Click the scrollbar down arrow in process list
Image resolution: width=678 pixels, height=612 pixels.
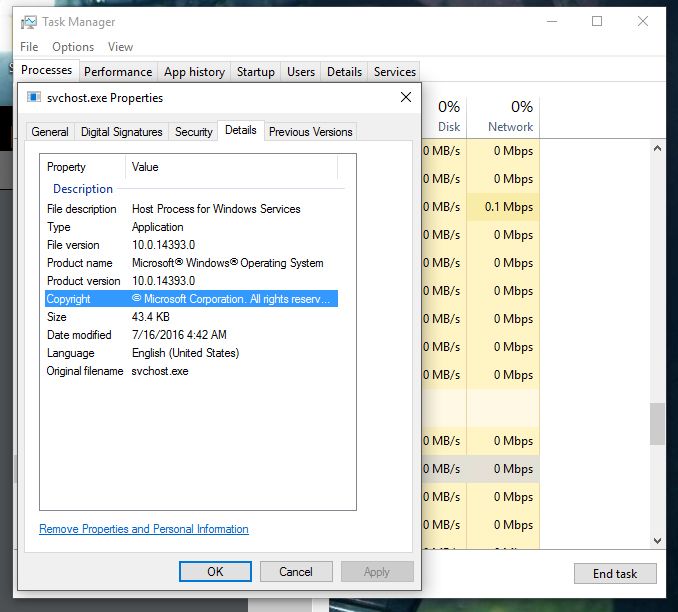pyautogui.click(x=657, y=541)
